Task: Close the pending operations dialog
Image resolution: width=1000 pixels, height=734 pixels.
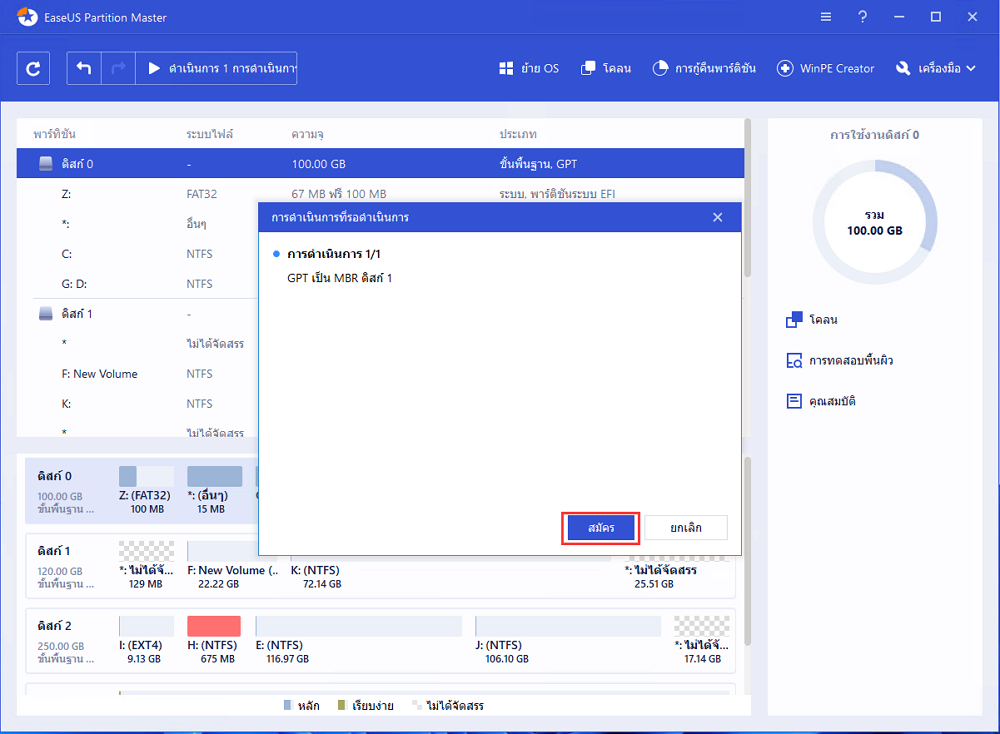Action: pyautogui.click(x=717, y=217)
